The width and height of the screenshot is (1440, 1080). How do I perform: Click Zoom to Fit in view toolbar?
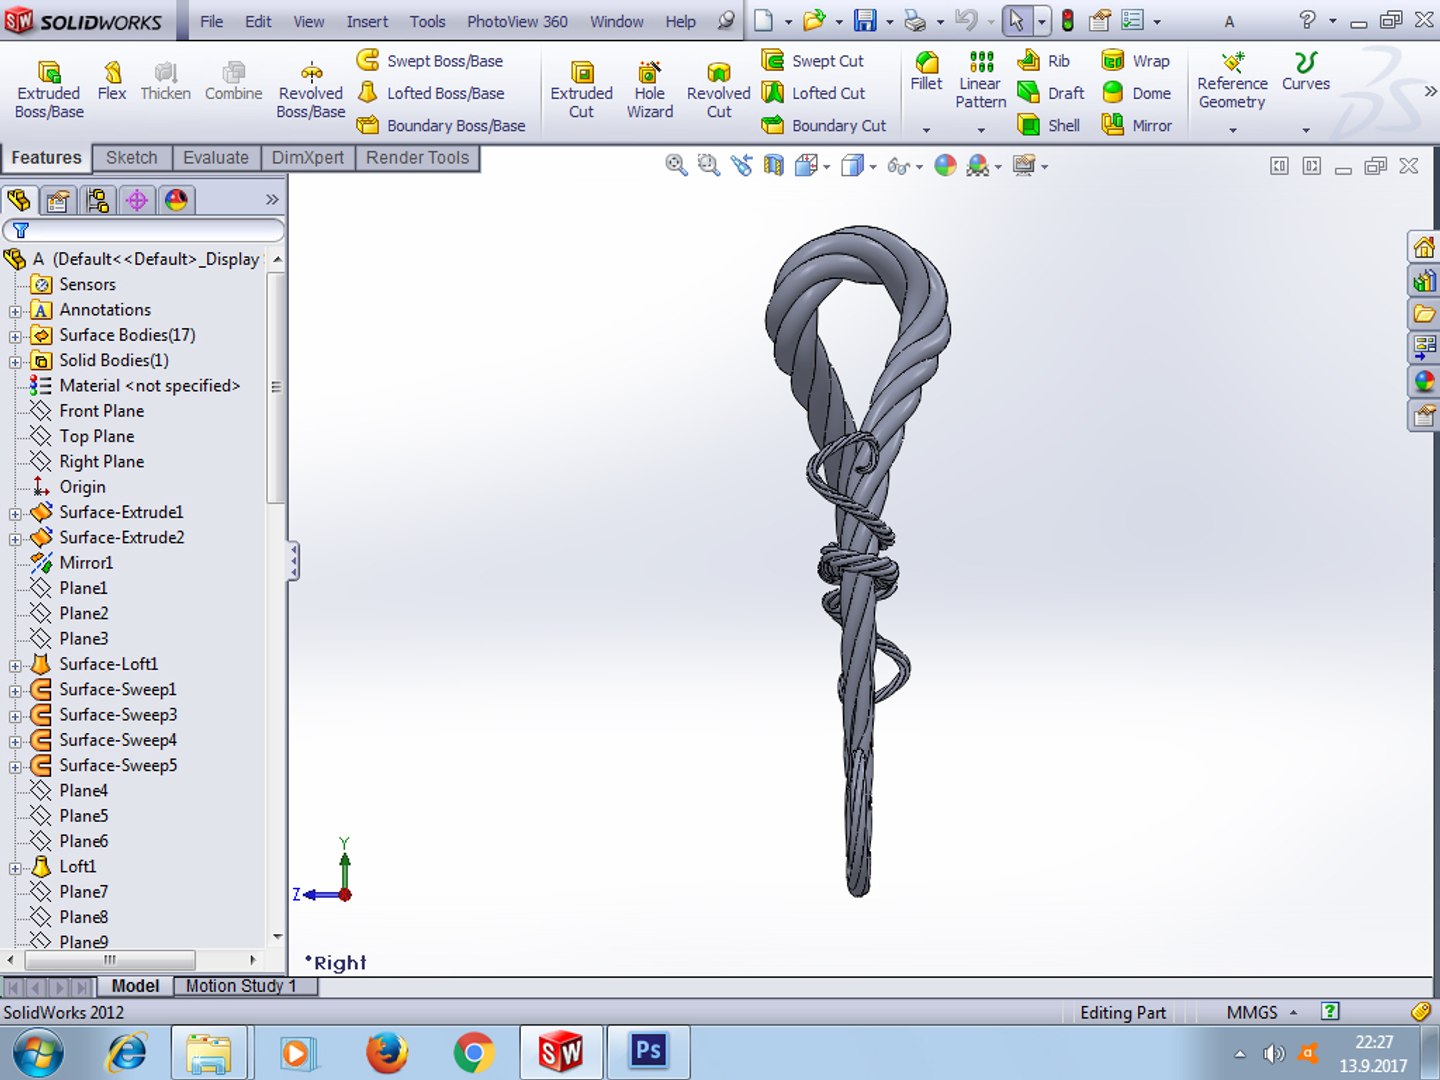[676, 166]
